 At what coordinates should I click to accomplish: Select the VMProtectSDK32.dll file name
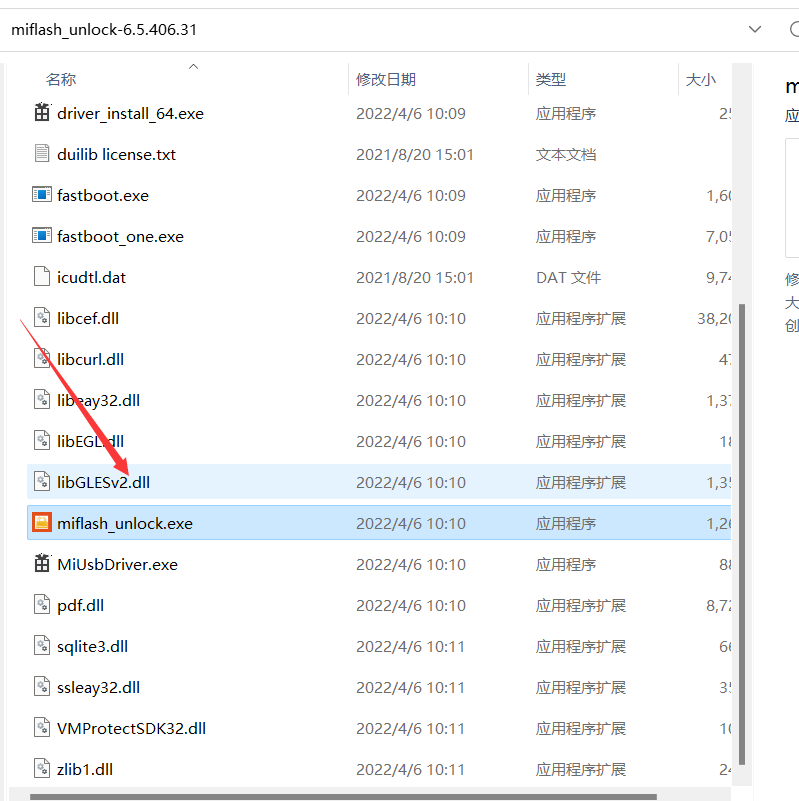coord(131,728)
